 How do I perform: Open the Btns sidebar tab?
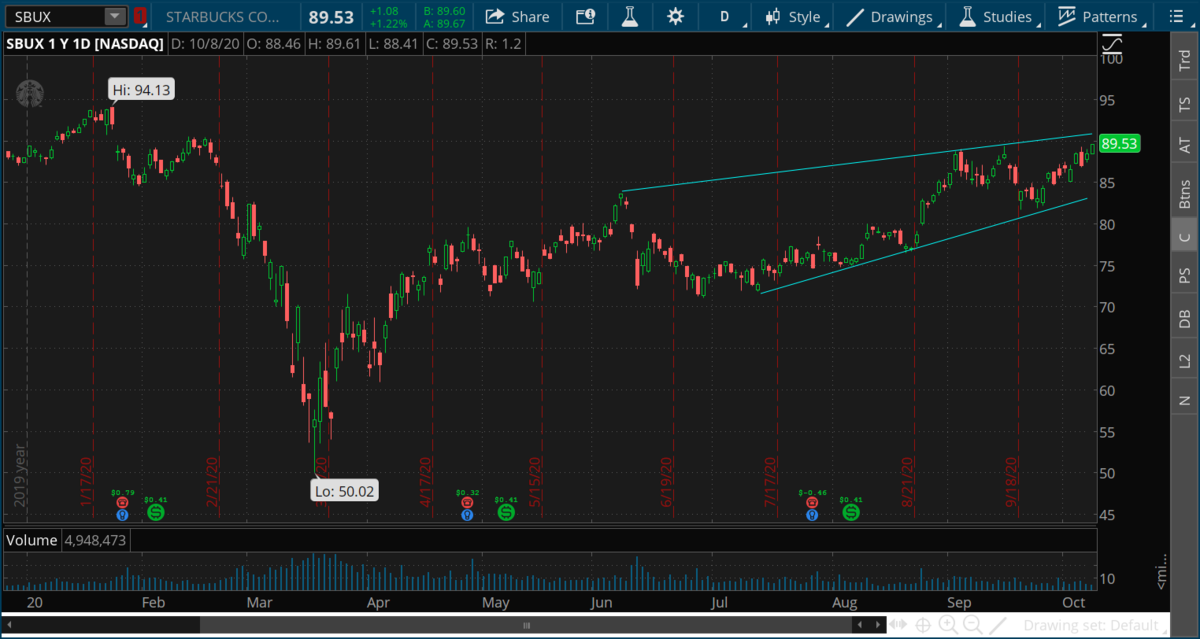(1186, 193)
